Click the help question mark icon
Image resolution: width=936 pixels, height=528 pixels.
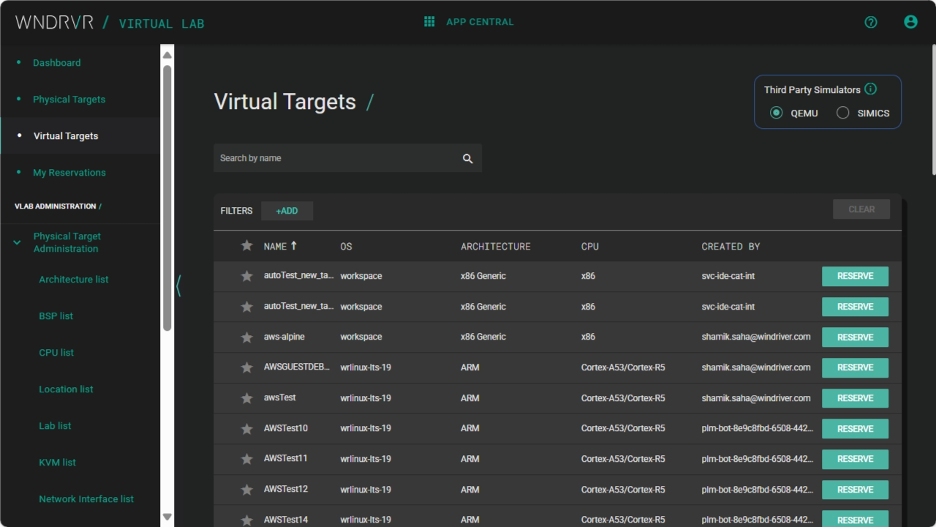click(x=870, y=22)
